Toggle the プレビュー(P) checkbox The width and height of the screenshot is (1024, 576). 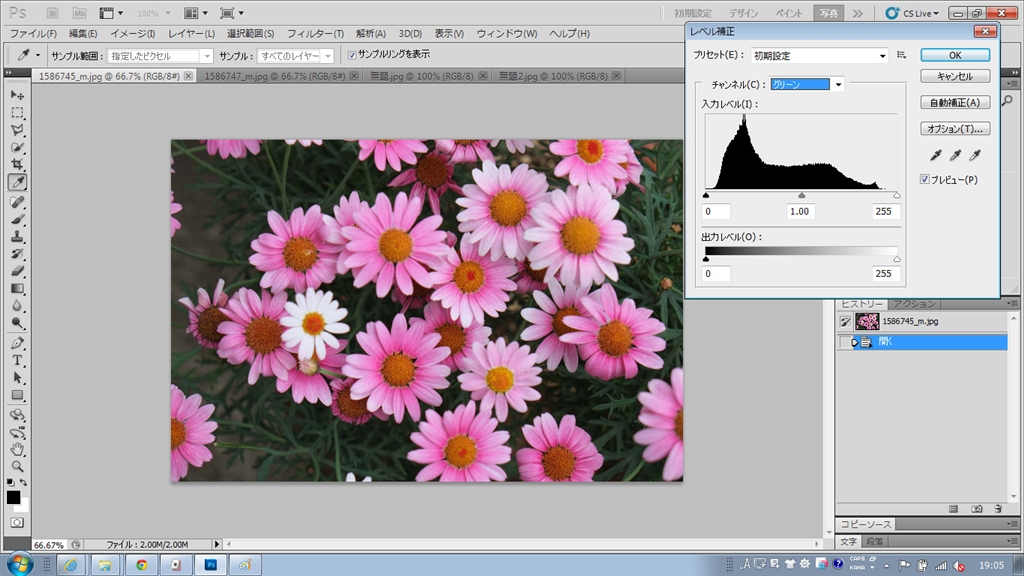click(x=925, y=180)
